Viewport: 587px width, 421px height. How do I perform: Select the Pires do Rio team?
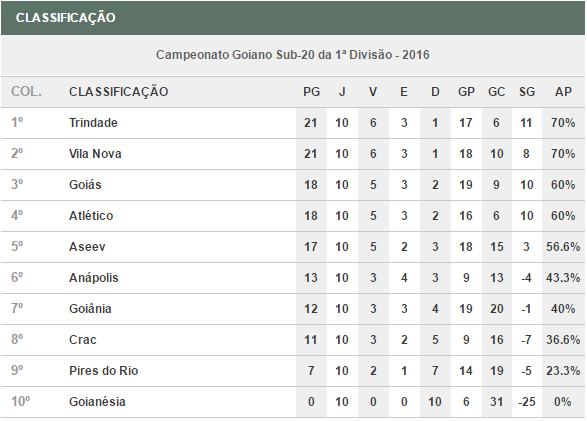coord(104,371)
